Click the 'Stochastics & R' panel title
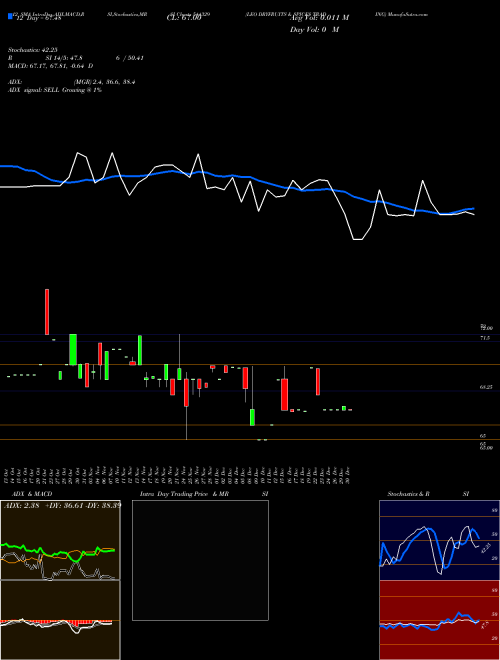The height and width of the screenshot is (660, 500). pos(409,494)
